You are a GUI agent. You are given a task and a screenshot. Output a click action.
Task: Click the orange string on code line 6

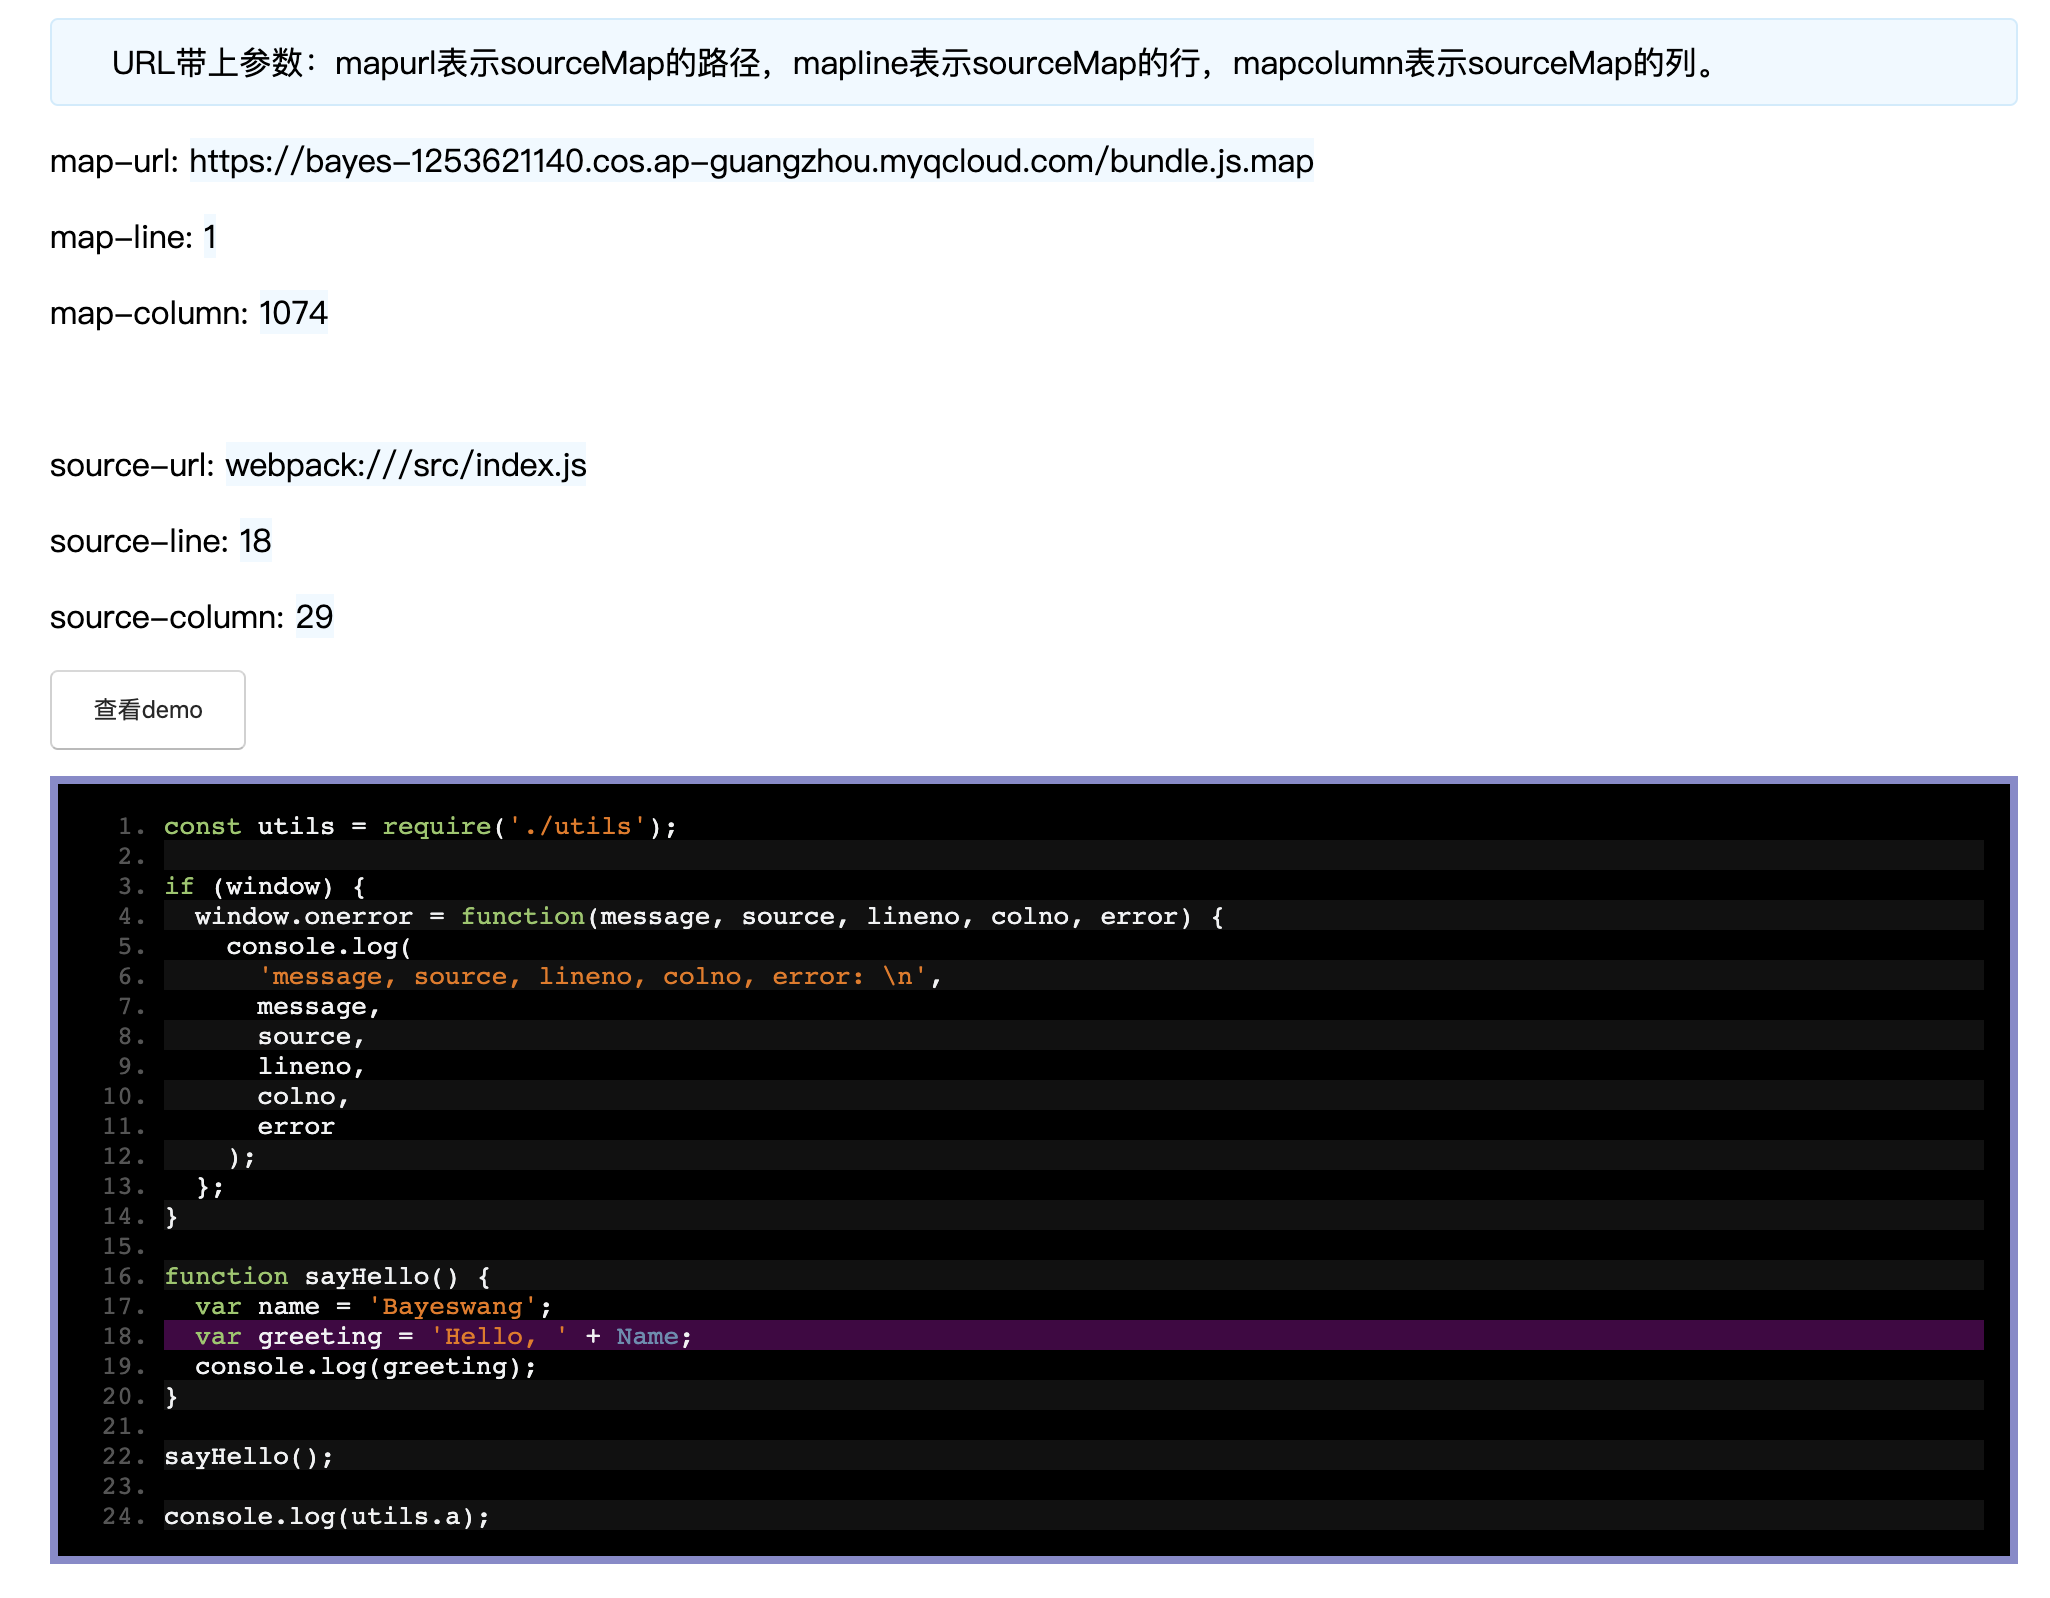[x=593, y=976]
